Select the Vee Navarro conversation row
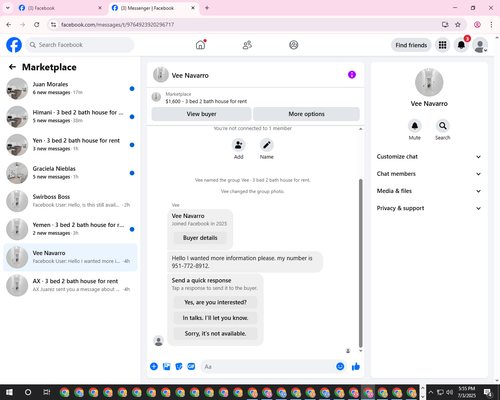500x400 pixels. (70, 257)
